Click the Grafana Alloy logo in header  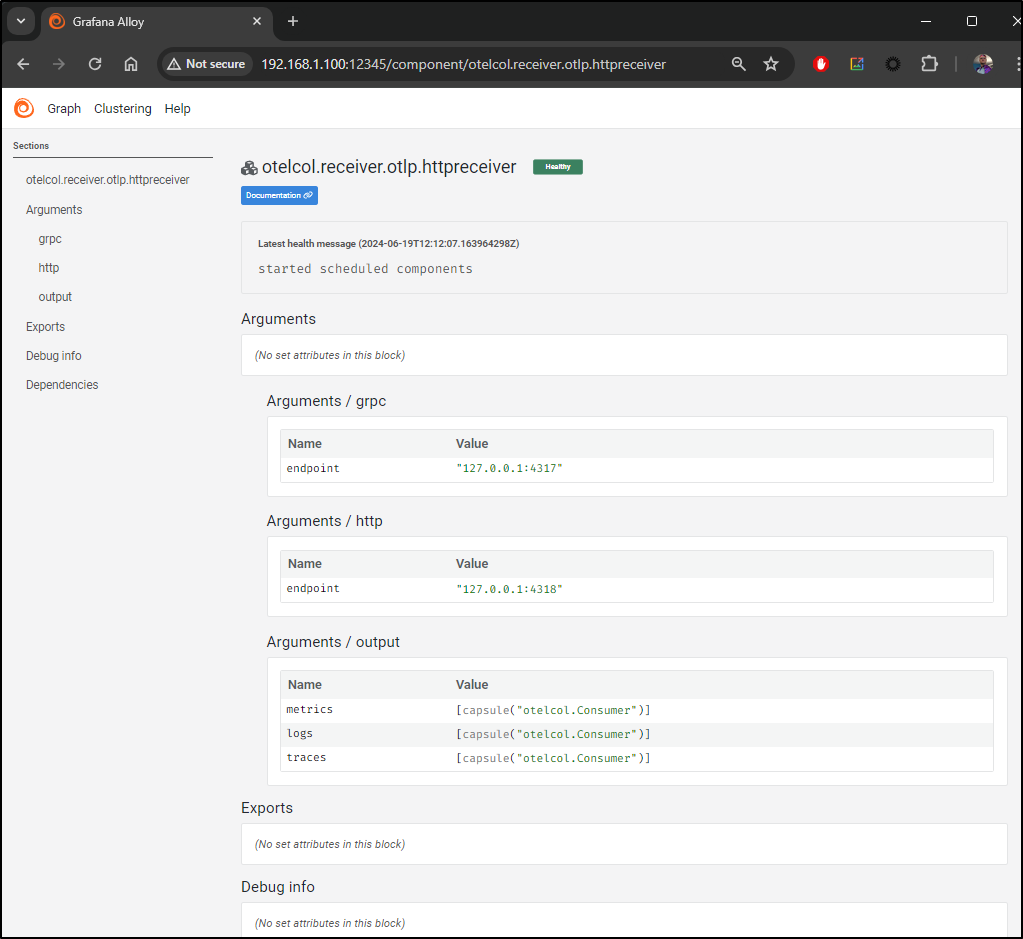tap(24, 108)
